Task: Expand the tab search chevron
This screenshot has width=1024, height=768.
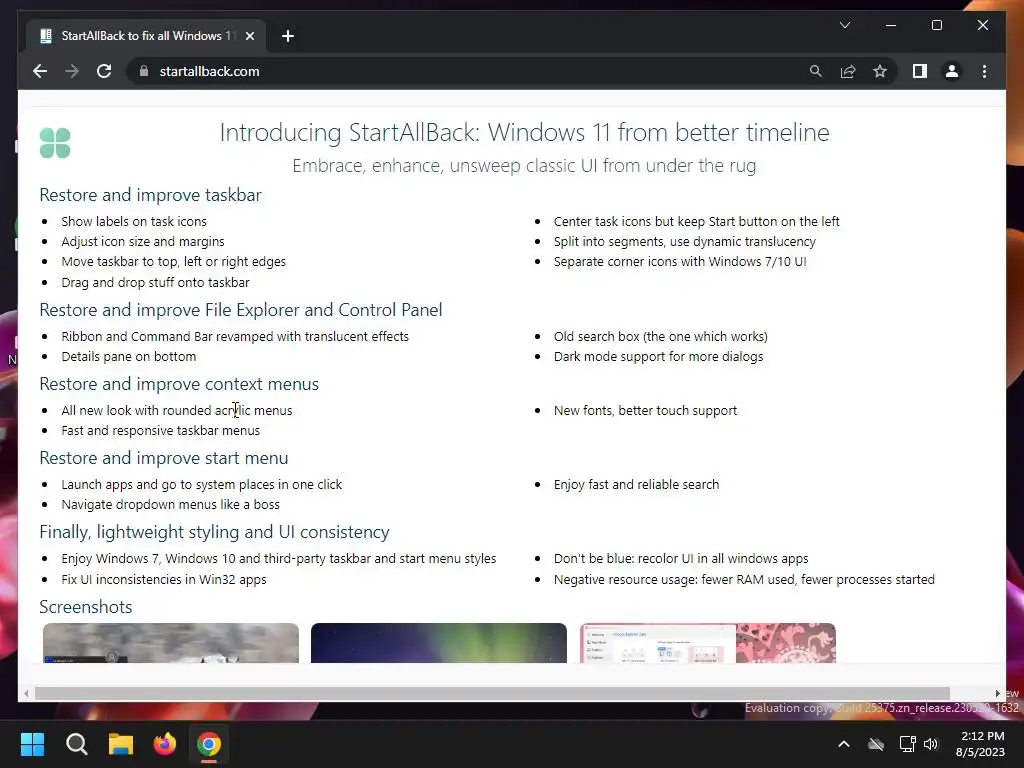Action: pos(844,25)
